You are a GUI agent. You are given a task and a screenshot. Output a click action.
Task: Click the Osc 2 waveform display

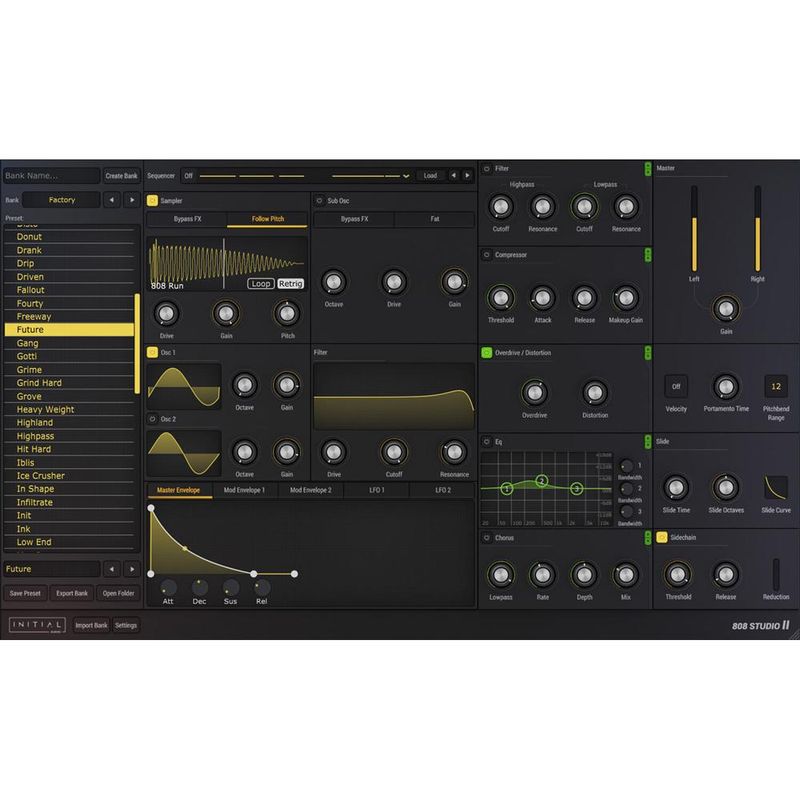(x=184, y=453)
